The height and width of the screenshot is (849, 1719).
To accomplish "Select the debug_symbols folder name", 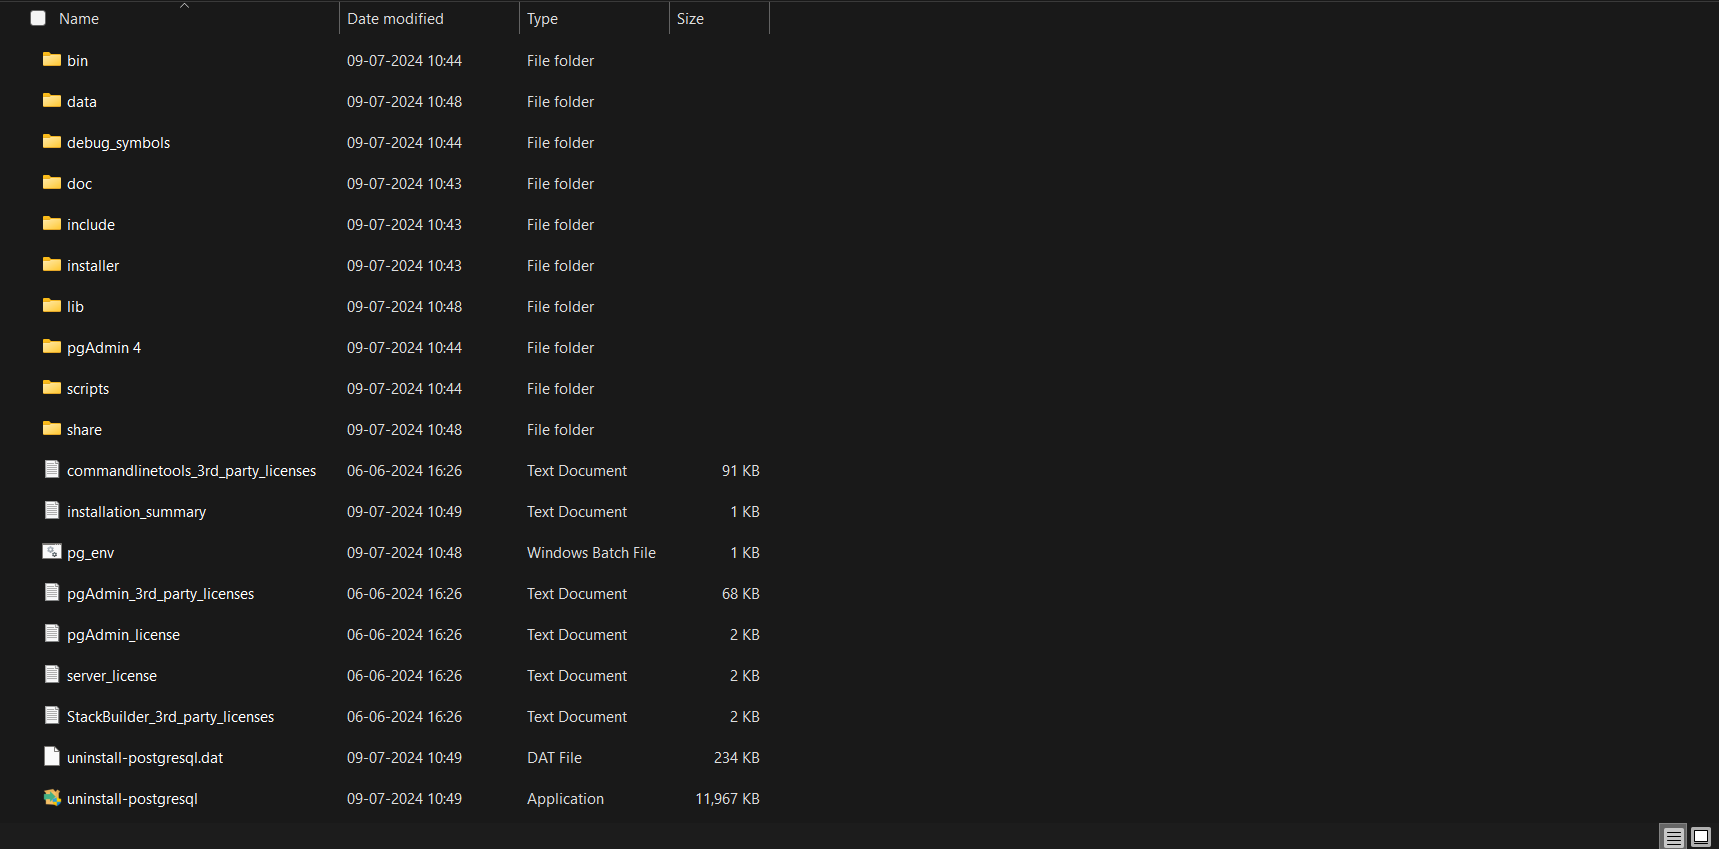I will [118, 143].
